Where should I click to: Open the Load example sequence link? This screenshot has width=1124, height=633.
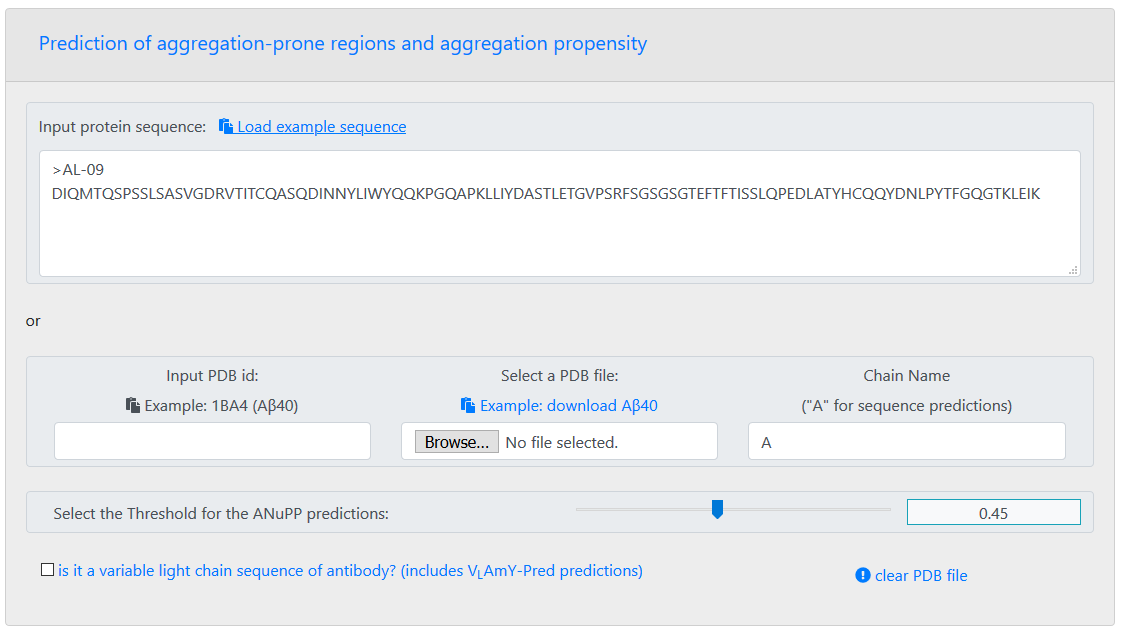tap(322, 127)
